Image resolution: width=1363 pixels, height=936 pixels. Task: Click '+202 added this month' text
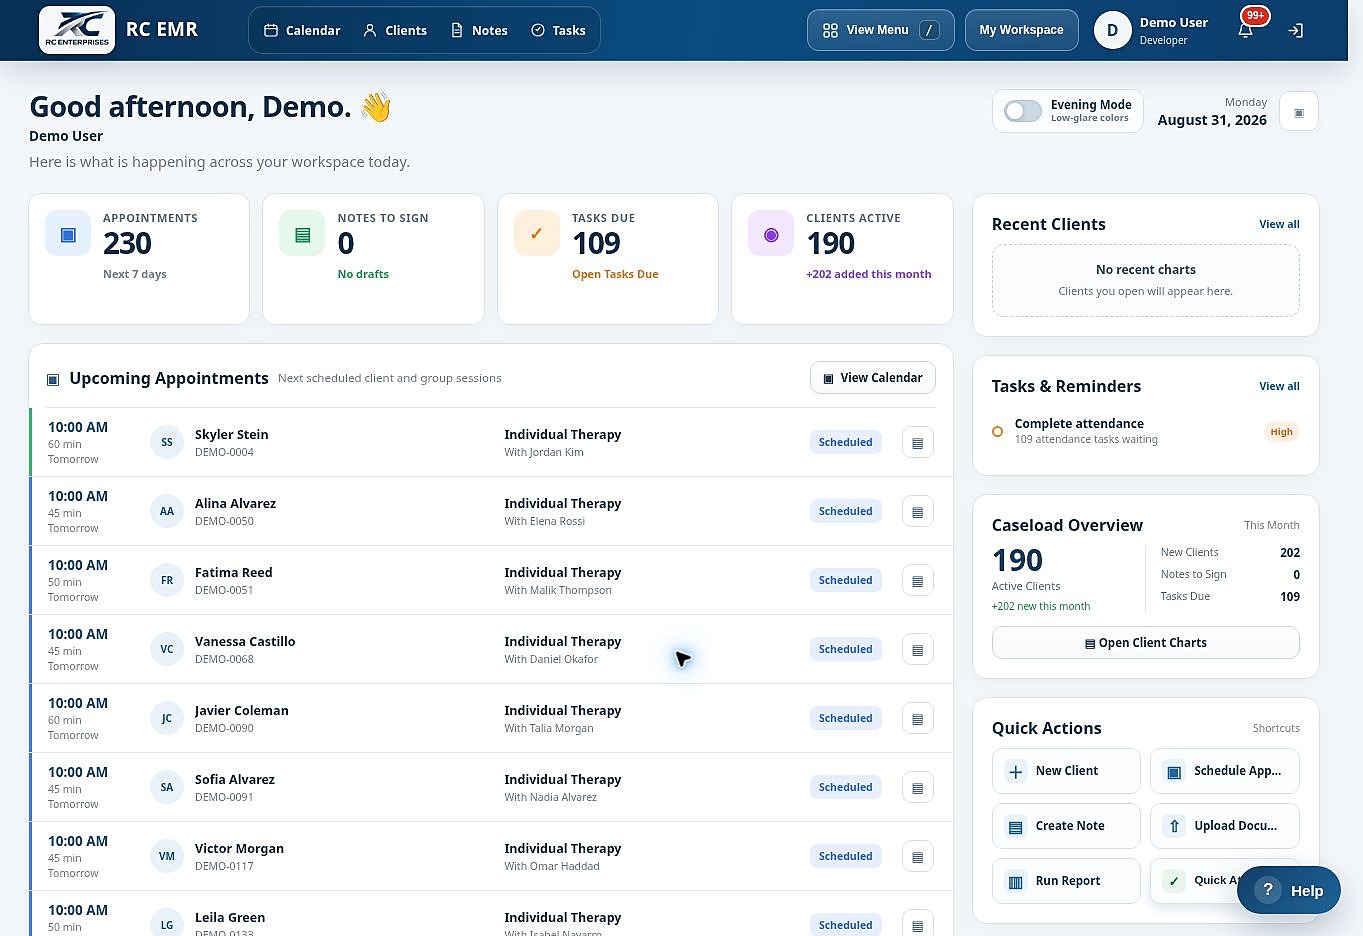coord(869,274)
